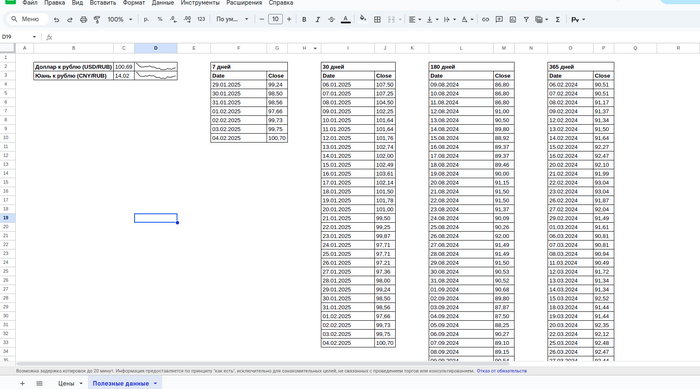Viewport: 700px width, 389px height.
Task: Click the undo arrow icon
Action: pyautogui.click(x=56, y=20)
